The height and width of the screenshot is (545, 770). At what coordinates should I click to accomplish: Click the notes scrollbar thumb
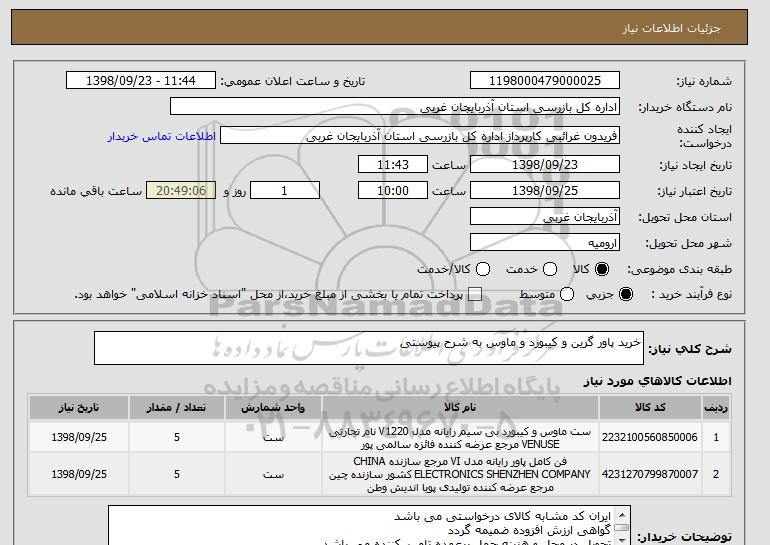coord(622,528)
